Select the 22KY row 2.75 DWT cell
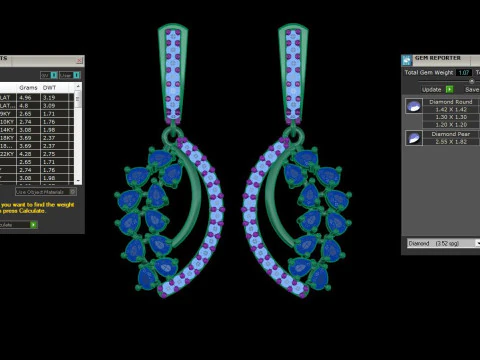Image resolution: width=480 pixels, height=360 pixels. (55, 154)
